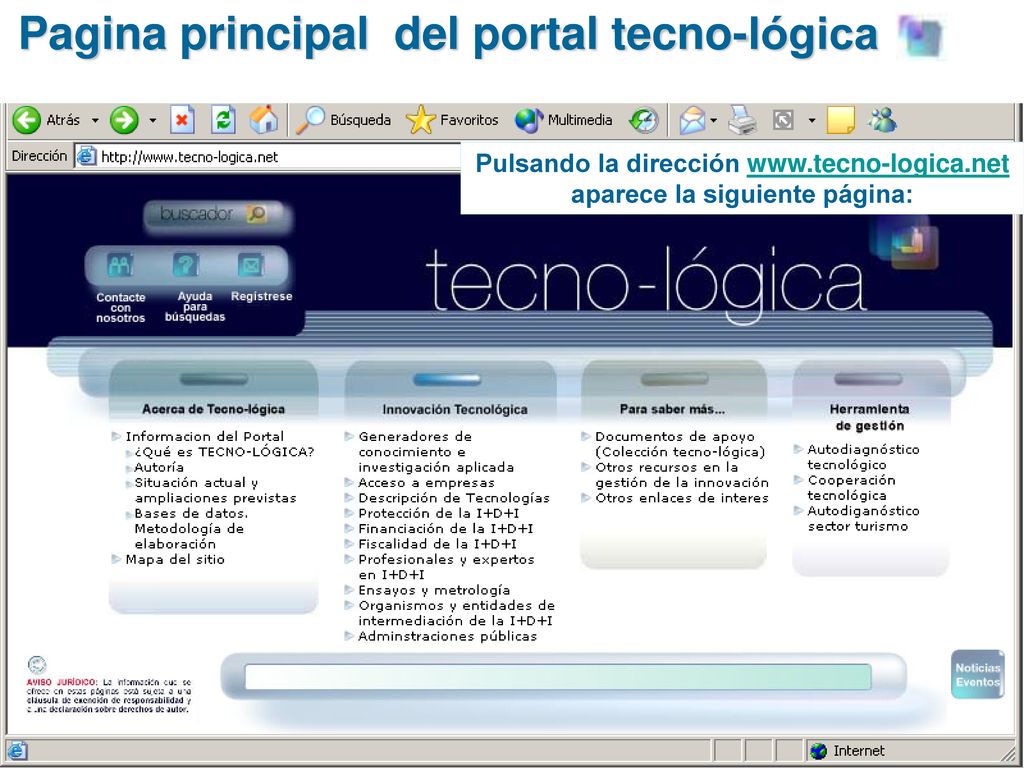Open Autodiagnóstico tecnológico link
The width and height of the screenshot is (1024, 768).
(863, 457)
